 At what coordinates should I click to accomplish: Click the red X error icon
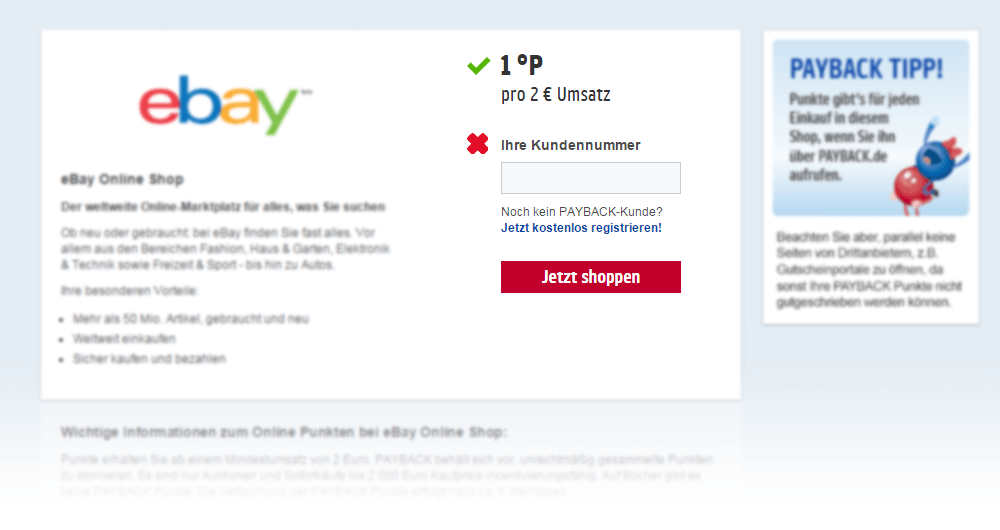(478, 144)
